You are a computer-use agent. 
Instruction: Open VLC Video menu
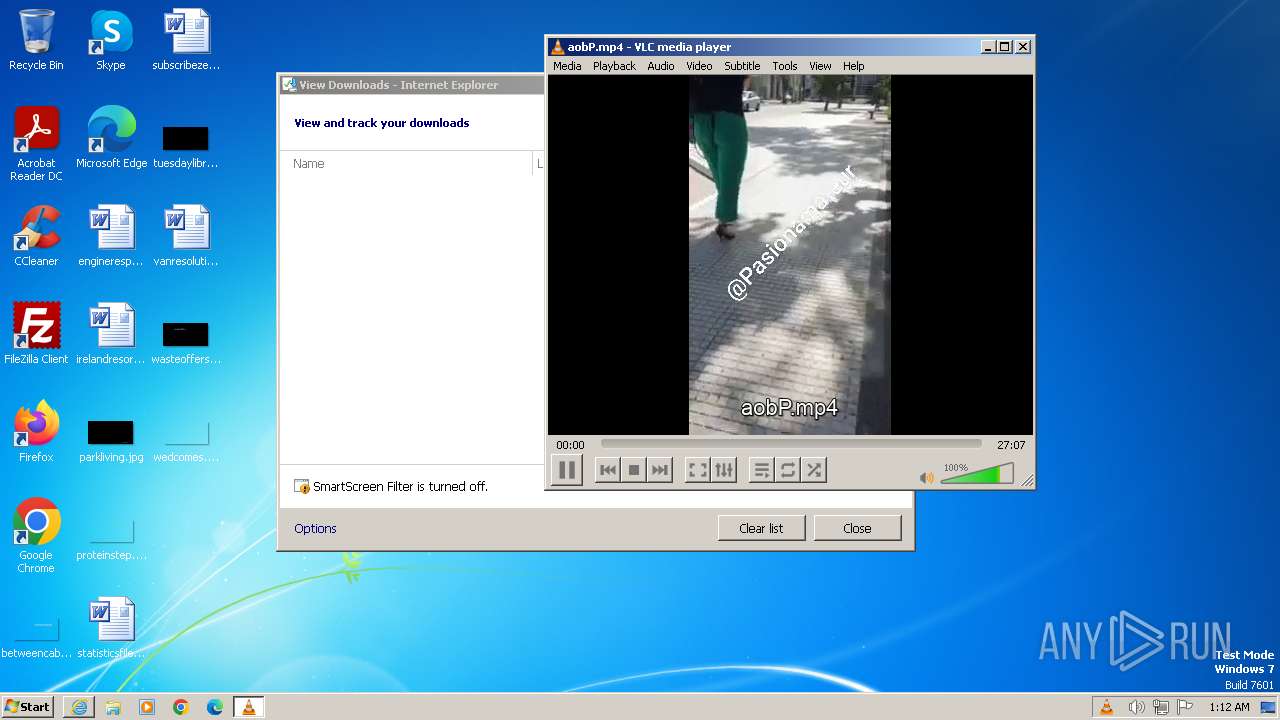pyautogui.click(x=699, y=66)
